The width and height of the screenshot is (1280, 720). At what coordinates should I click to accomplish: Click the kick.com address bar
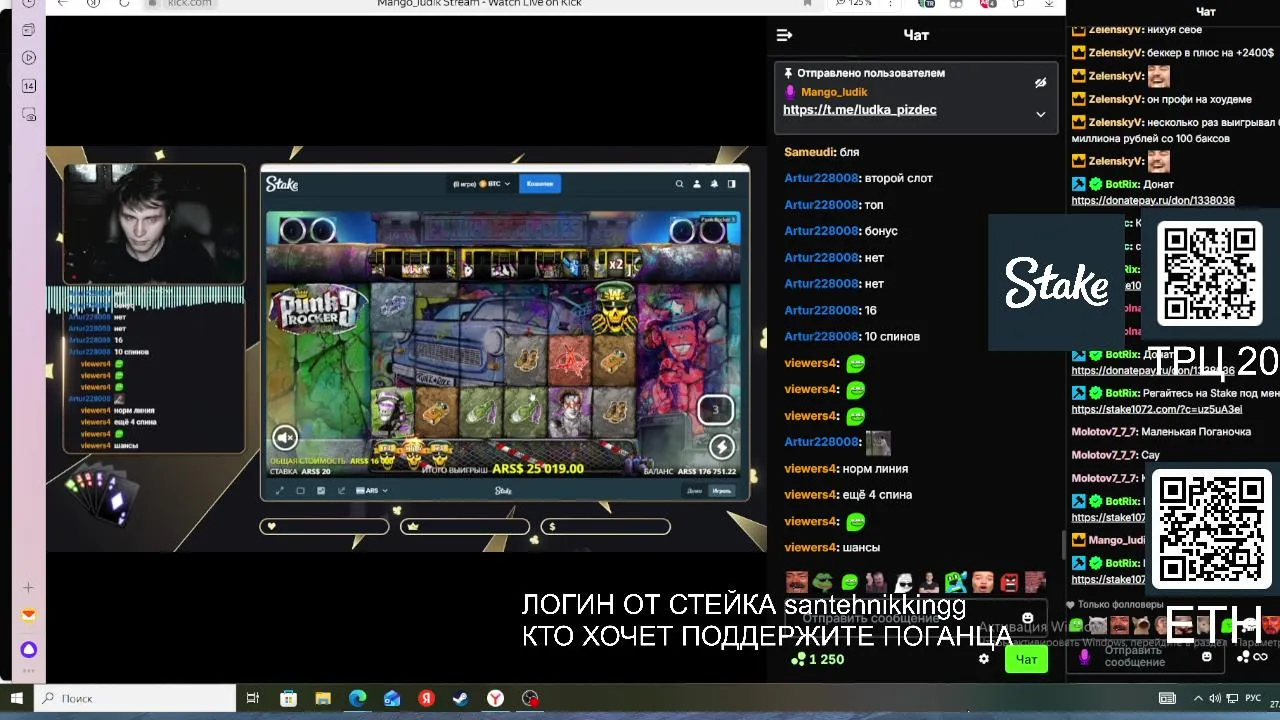pos(190,3)
